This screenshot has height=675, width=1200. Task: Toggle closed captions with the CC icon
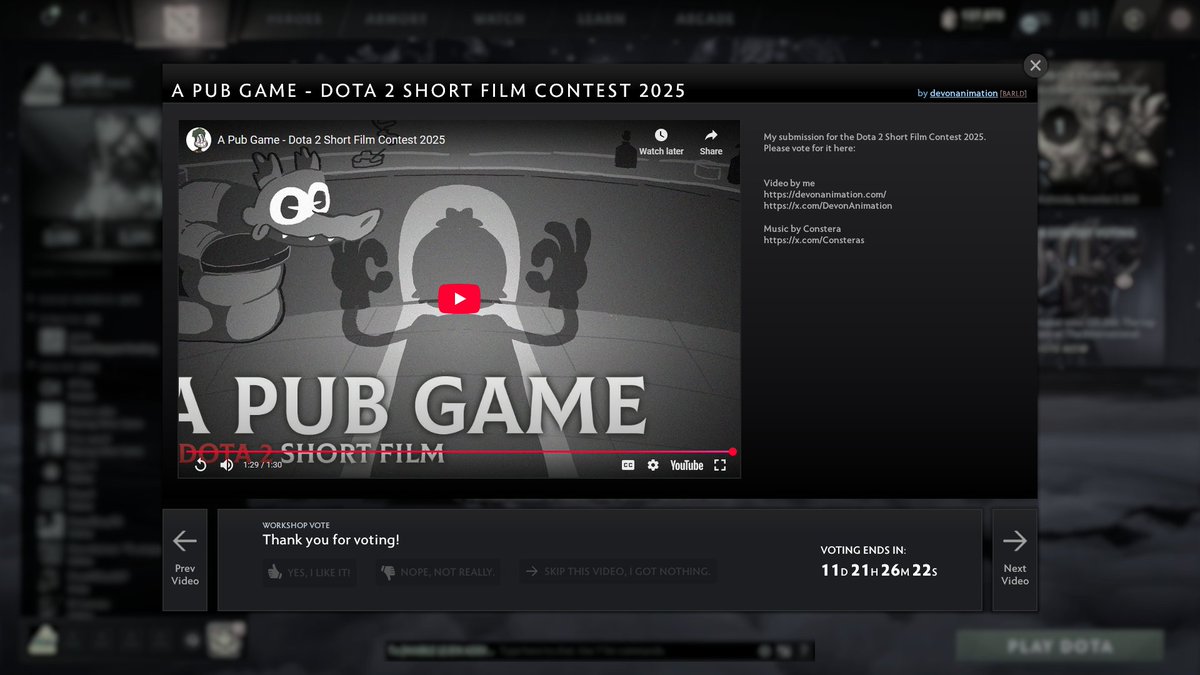point(628,465)
